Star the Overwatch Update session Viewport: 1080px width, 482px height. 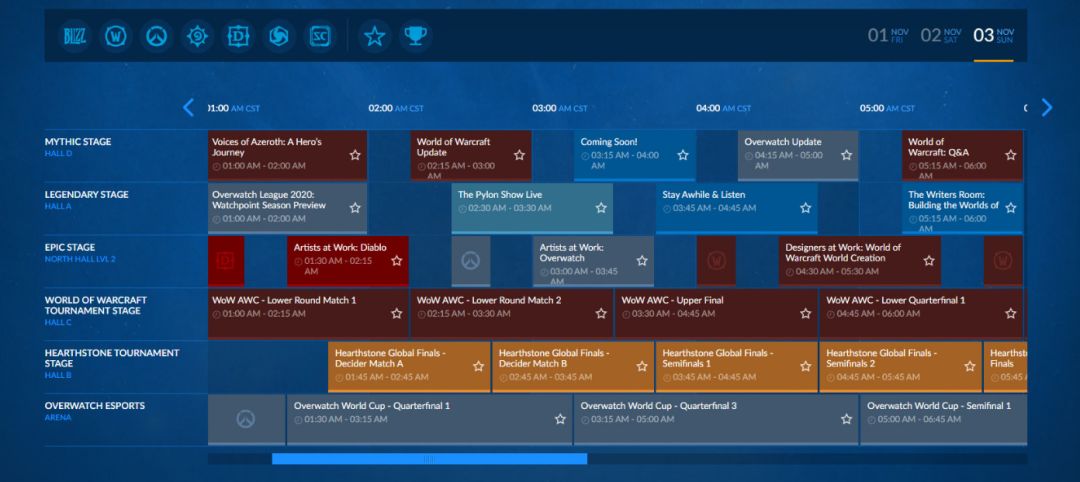click(847, 155)
